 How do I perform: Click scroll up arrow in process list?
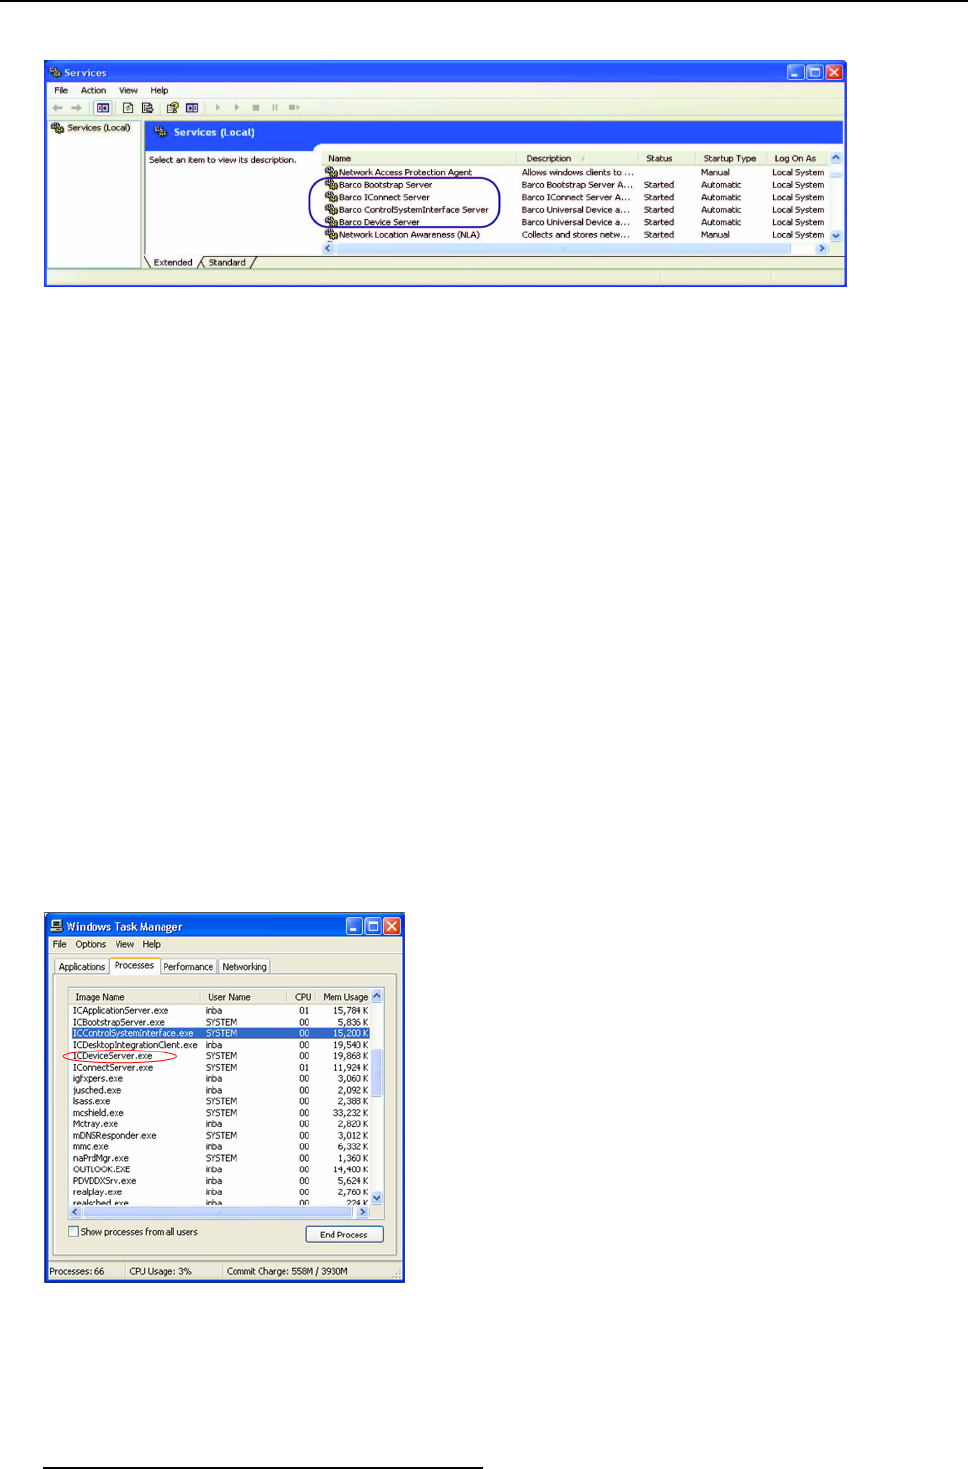tap(377, 997)
